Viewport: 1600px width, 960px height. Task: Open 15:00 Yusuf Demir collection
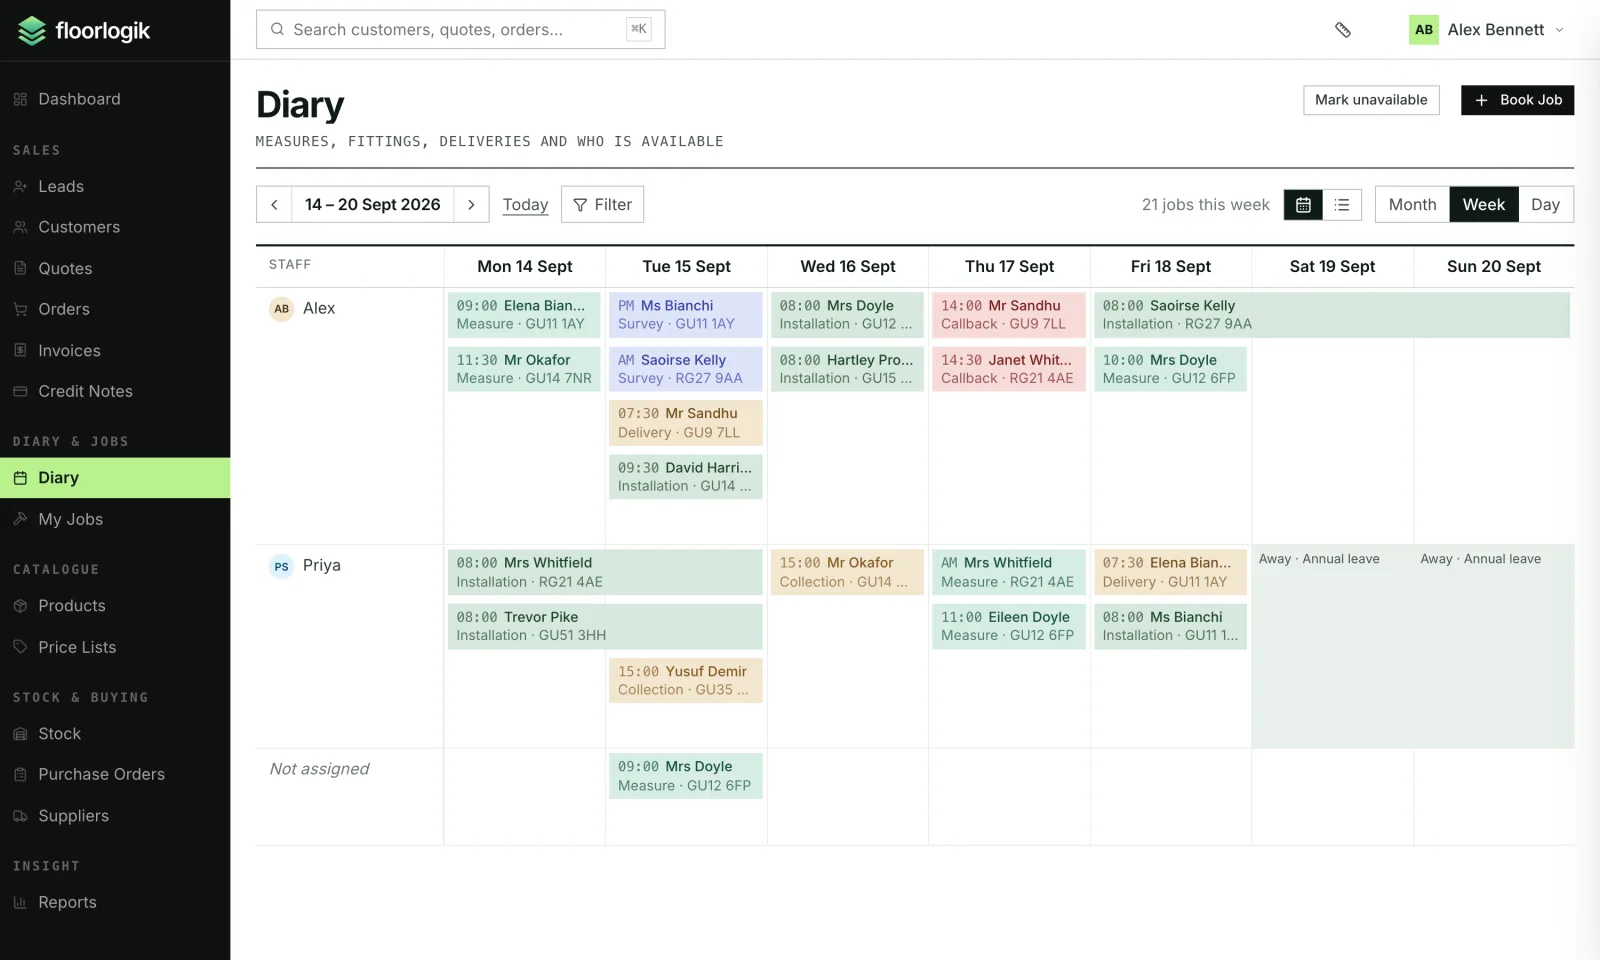click(686, 680)
